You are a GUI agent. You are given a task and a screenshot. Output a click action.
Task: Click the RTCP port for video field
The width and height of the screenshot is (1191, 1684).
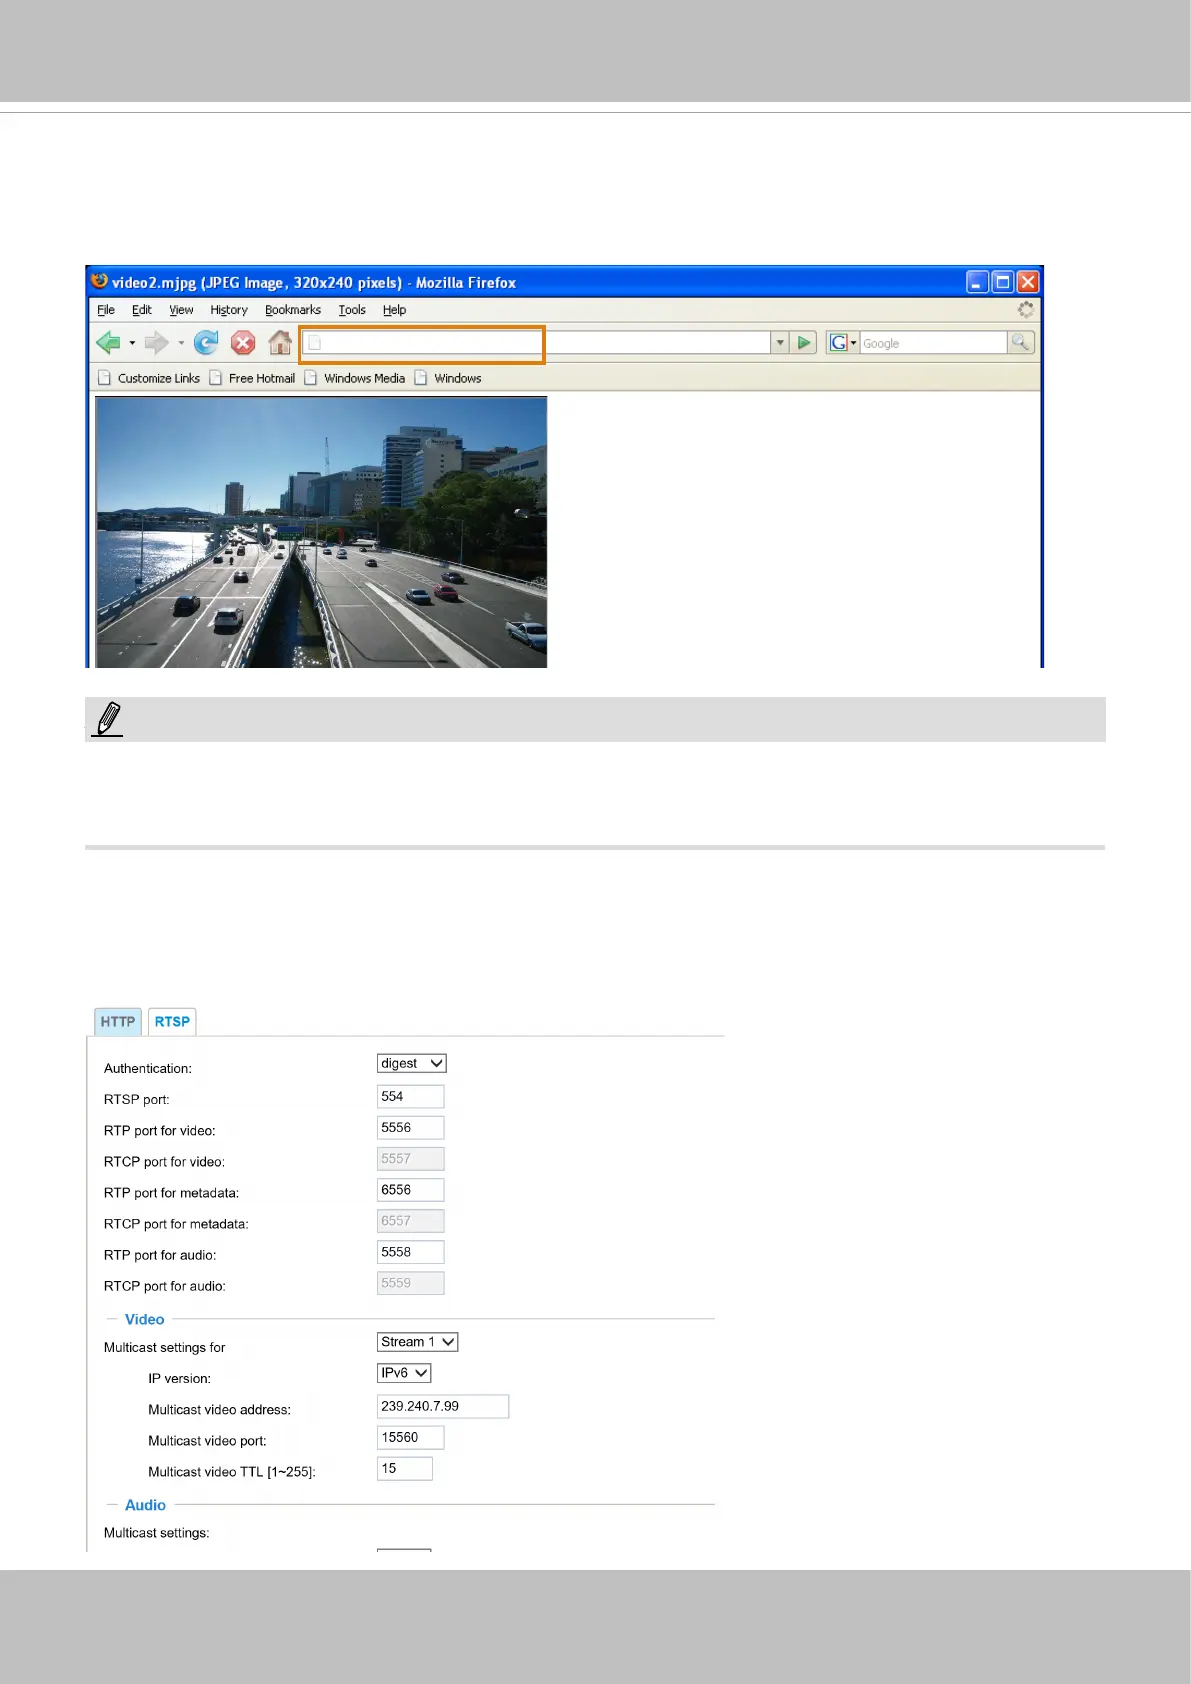click(x=410, y=1159)
